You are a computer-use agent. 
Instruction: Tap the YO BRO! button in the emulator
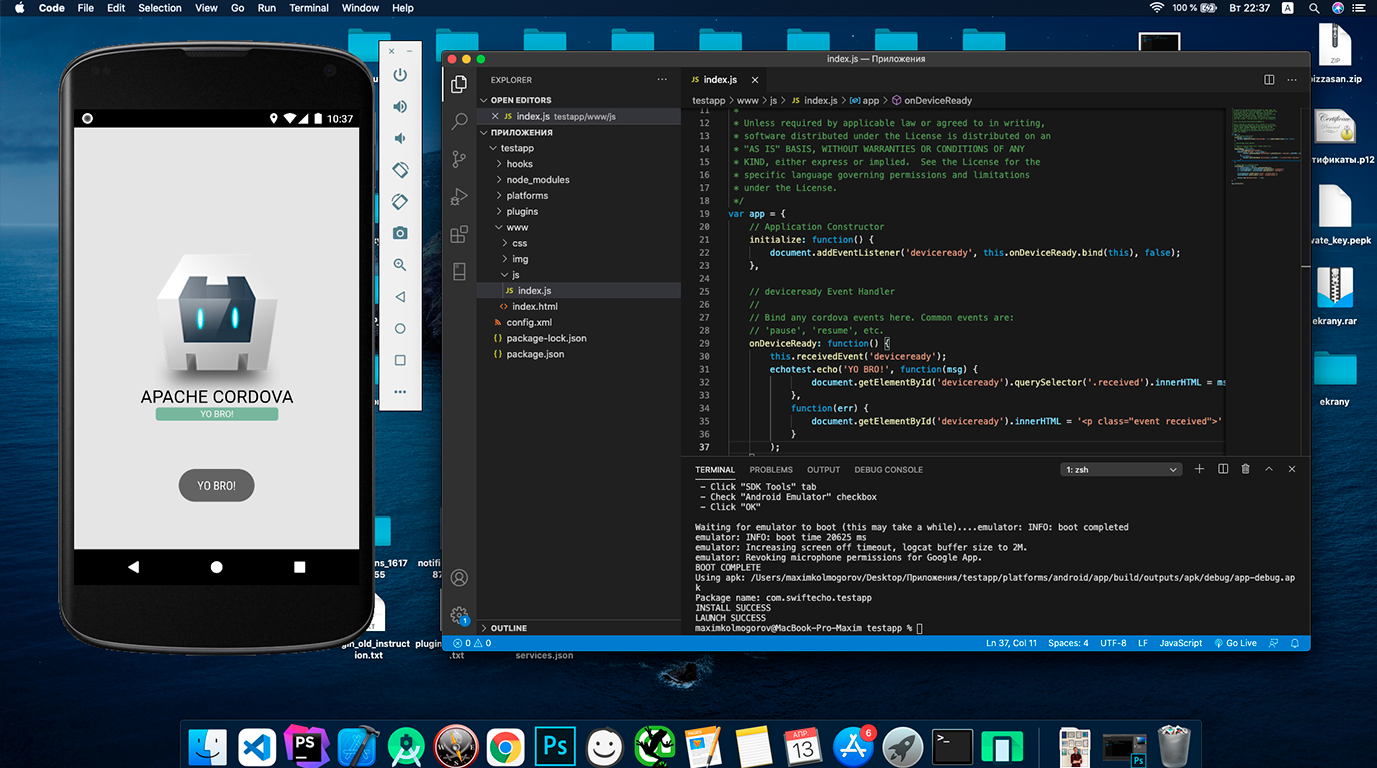coord(216,485)
